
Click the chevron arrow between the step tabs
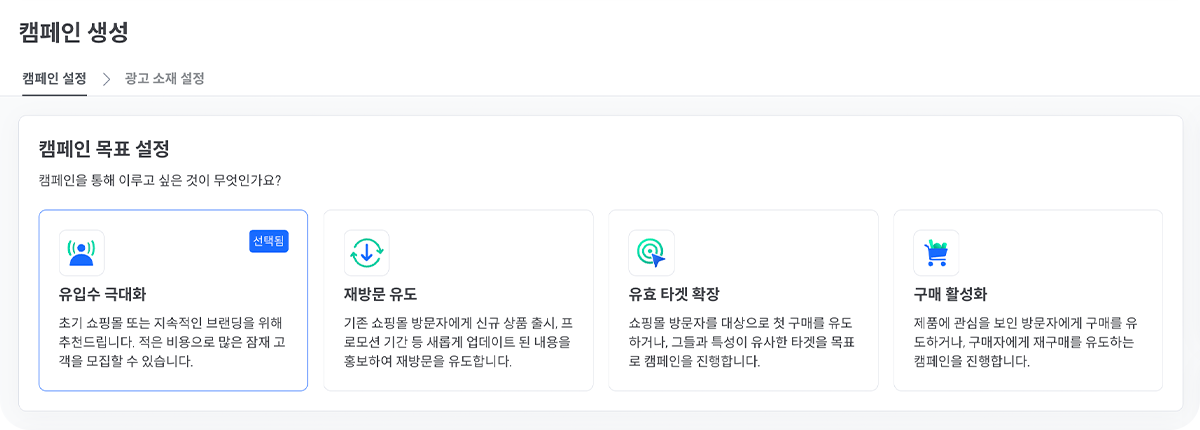click(106, 79)
